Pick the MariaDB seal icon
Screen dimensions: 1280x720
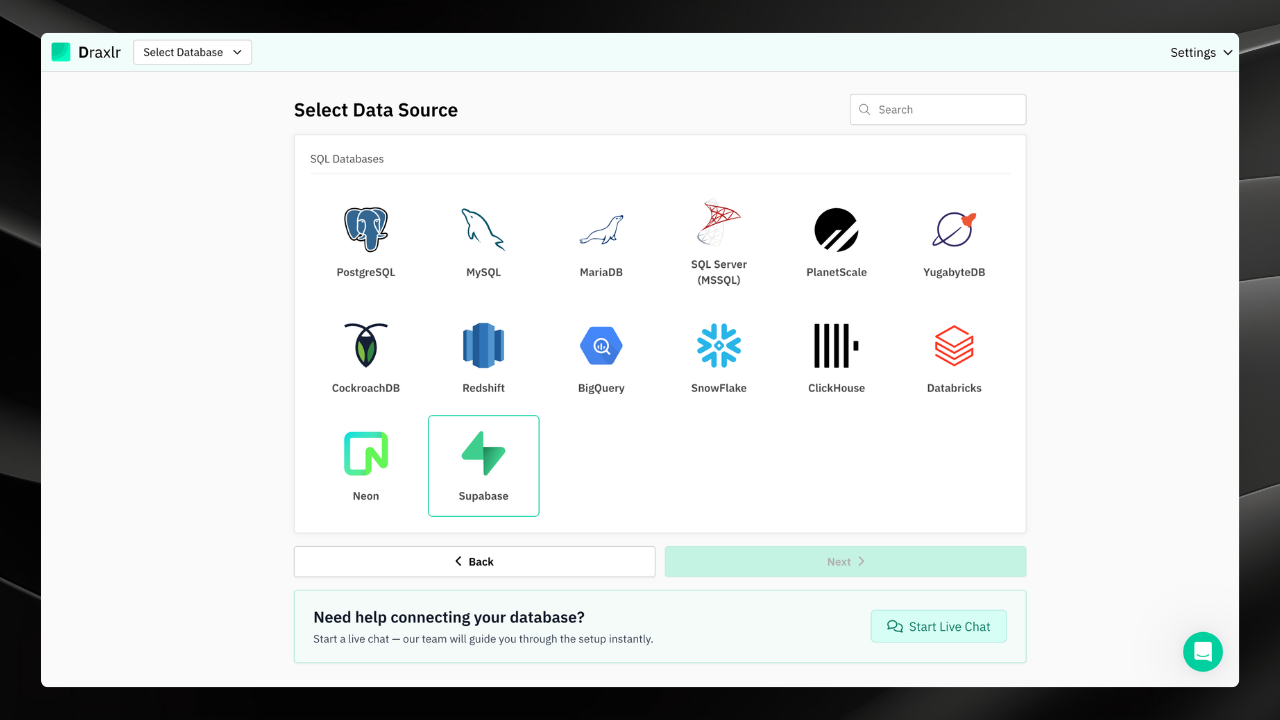[x=601, y=230]
